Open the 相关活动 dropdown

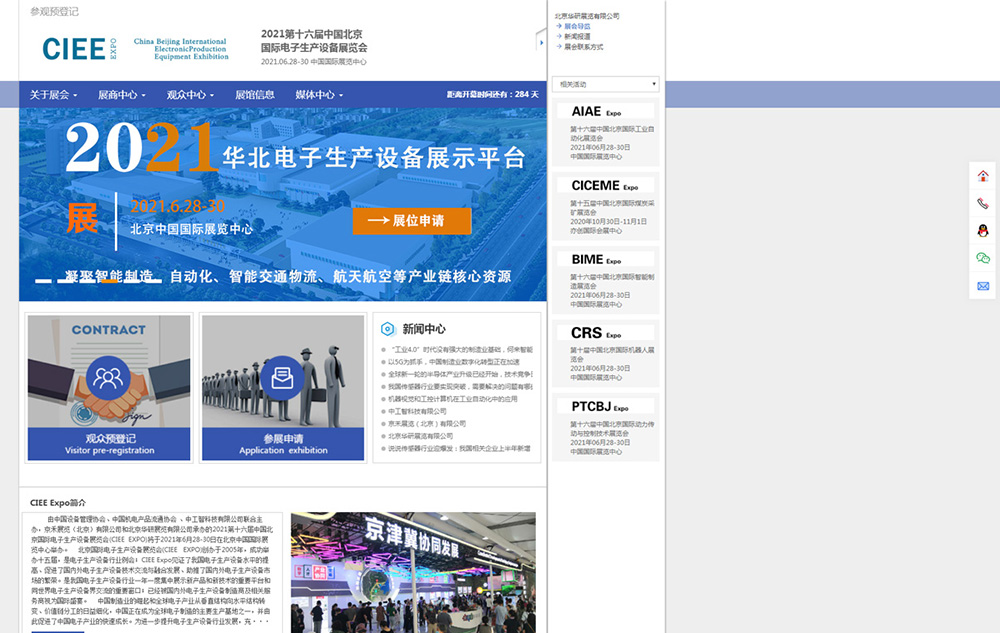[x=605, y=84]
